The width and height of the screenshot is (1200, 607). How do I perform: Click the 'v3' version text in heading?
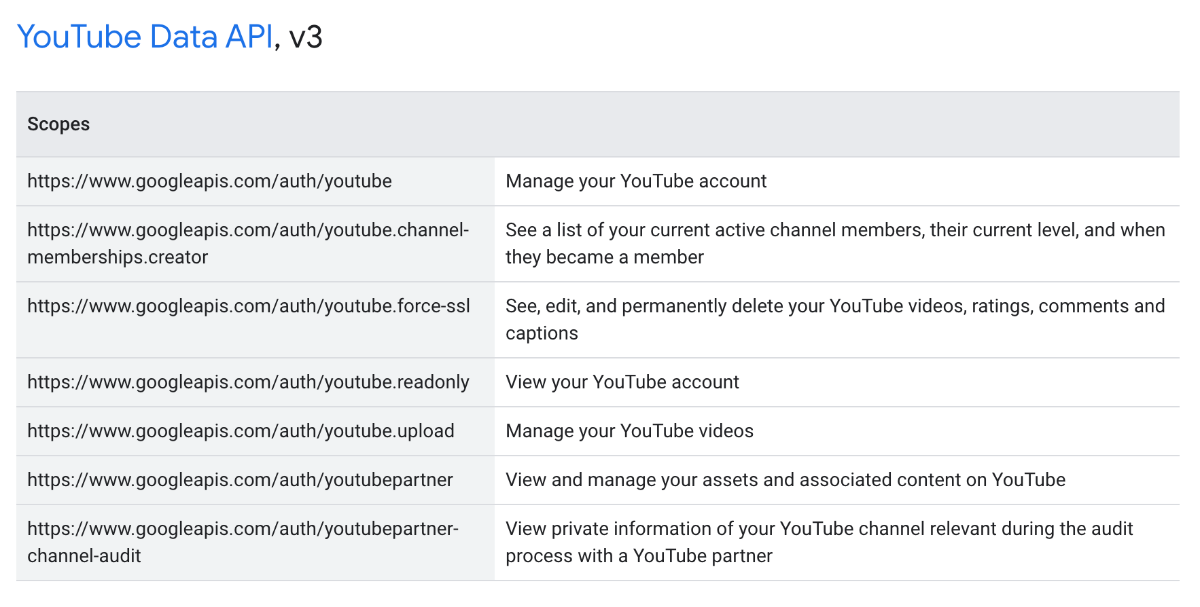tap(306, 37)
